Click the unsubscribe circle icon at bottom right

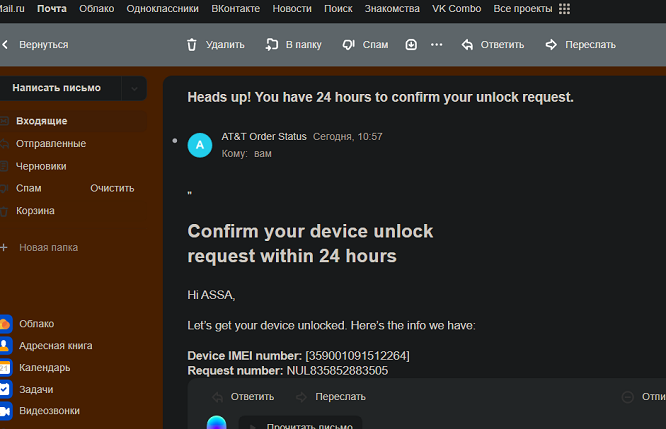(628, 397)
